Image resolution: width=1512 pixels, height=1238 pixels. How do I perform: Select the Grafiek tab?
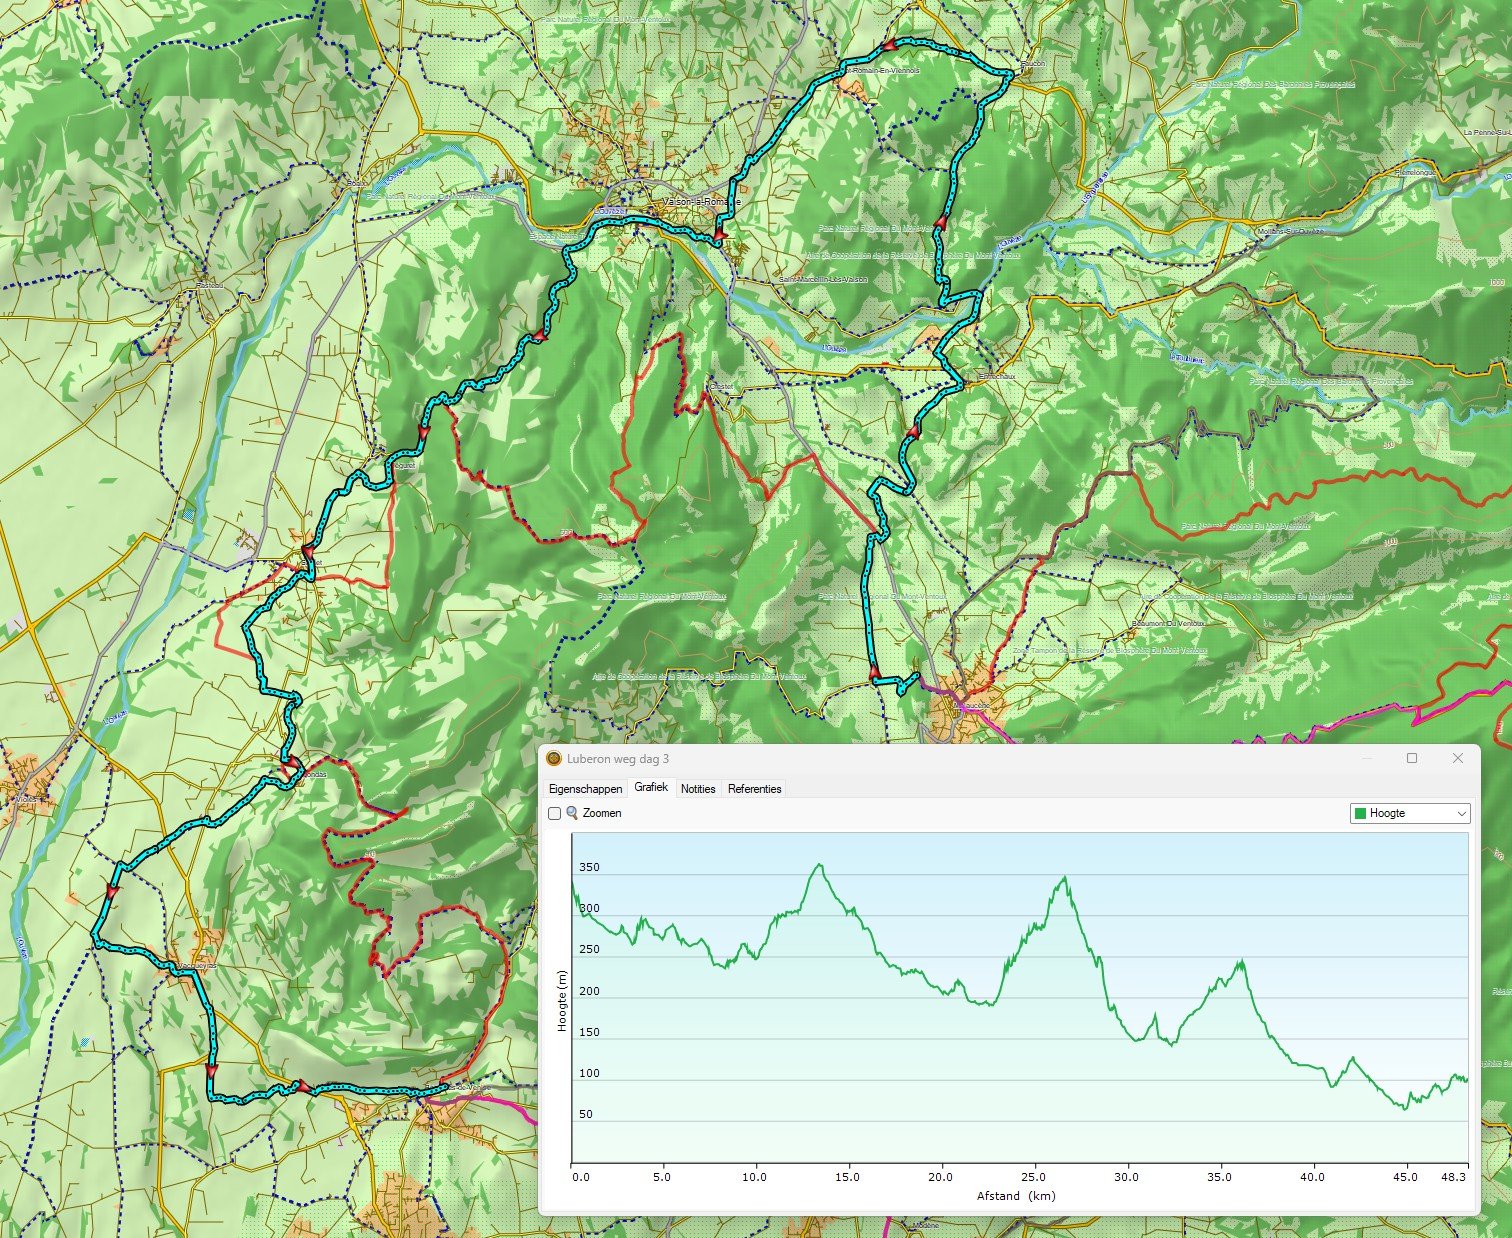(x=651, y=788)
